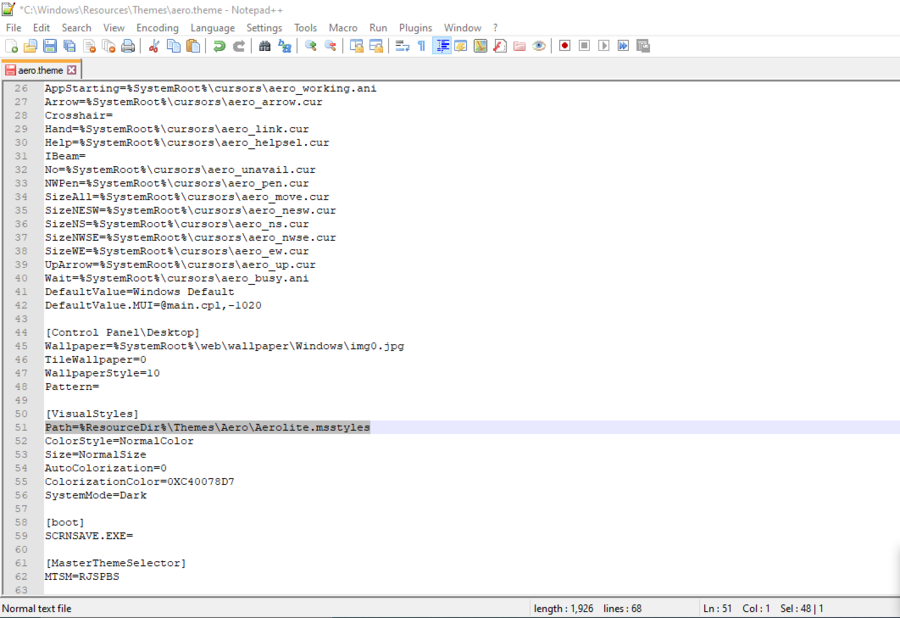Viewport: 900px width, 618px height.
Task: Open the Language menu
Action: 212,28
